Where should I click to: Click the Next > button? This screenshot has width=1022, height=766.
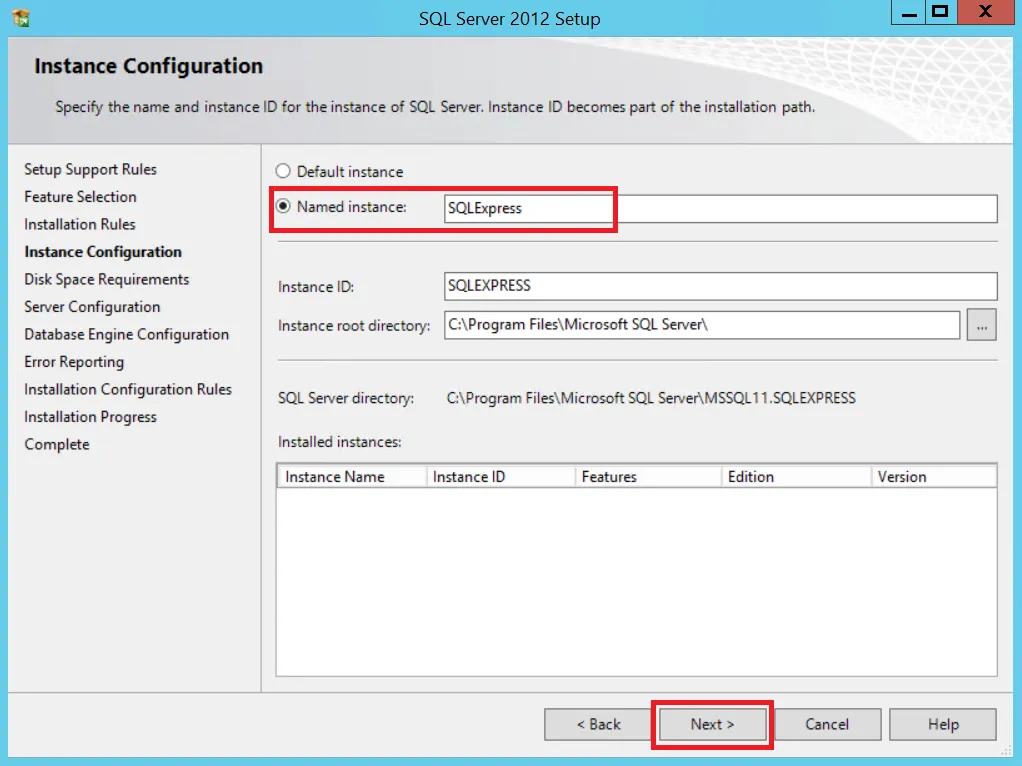pos(712,724)
